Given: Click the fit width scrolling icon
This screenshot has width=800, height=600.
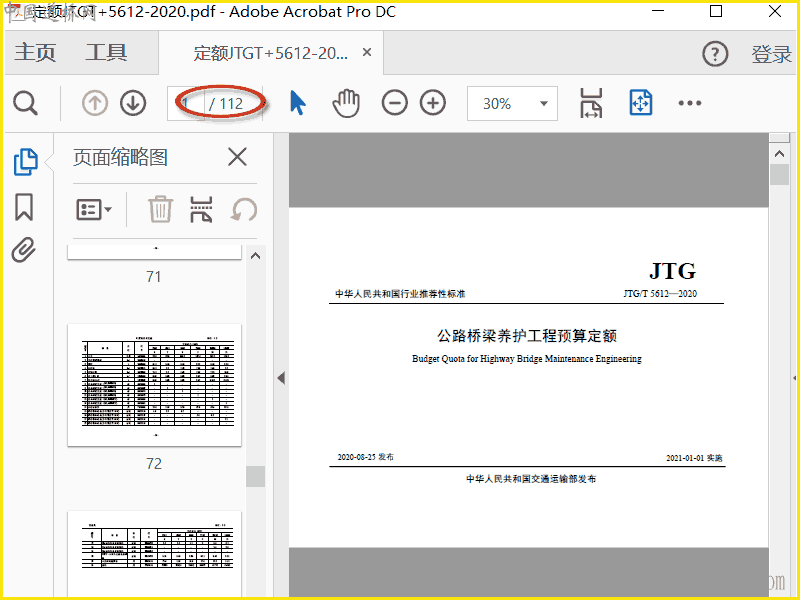Looking at the screenshot, I should tap(591, 103).
